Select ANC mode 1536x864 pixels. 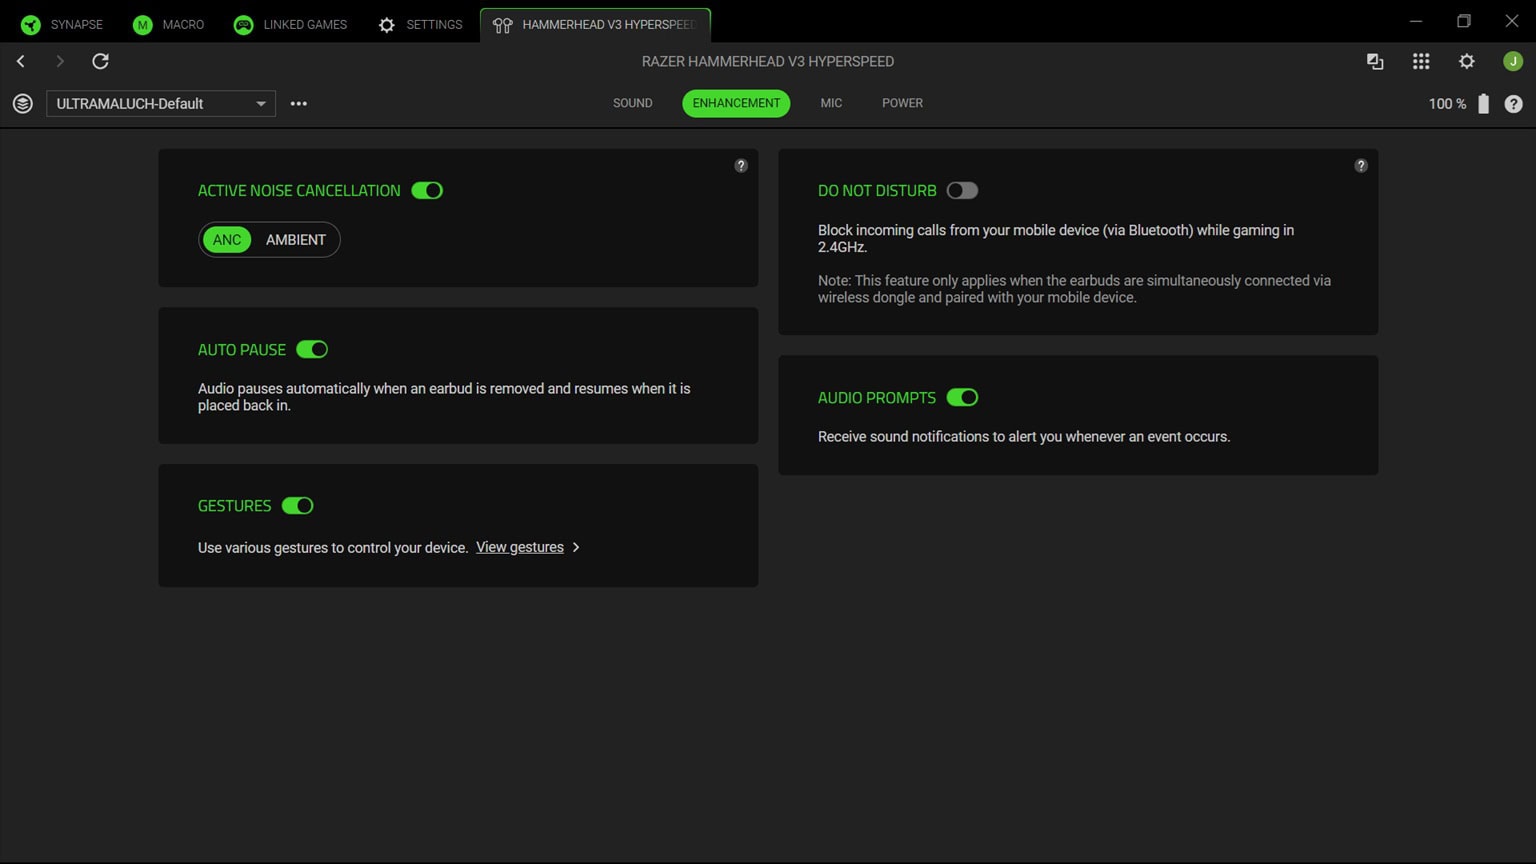click(x=227, y=240)
